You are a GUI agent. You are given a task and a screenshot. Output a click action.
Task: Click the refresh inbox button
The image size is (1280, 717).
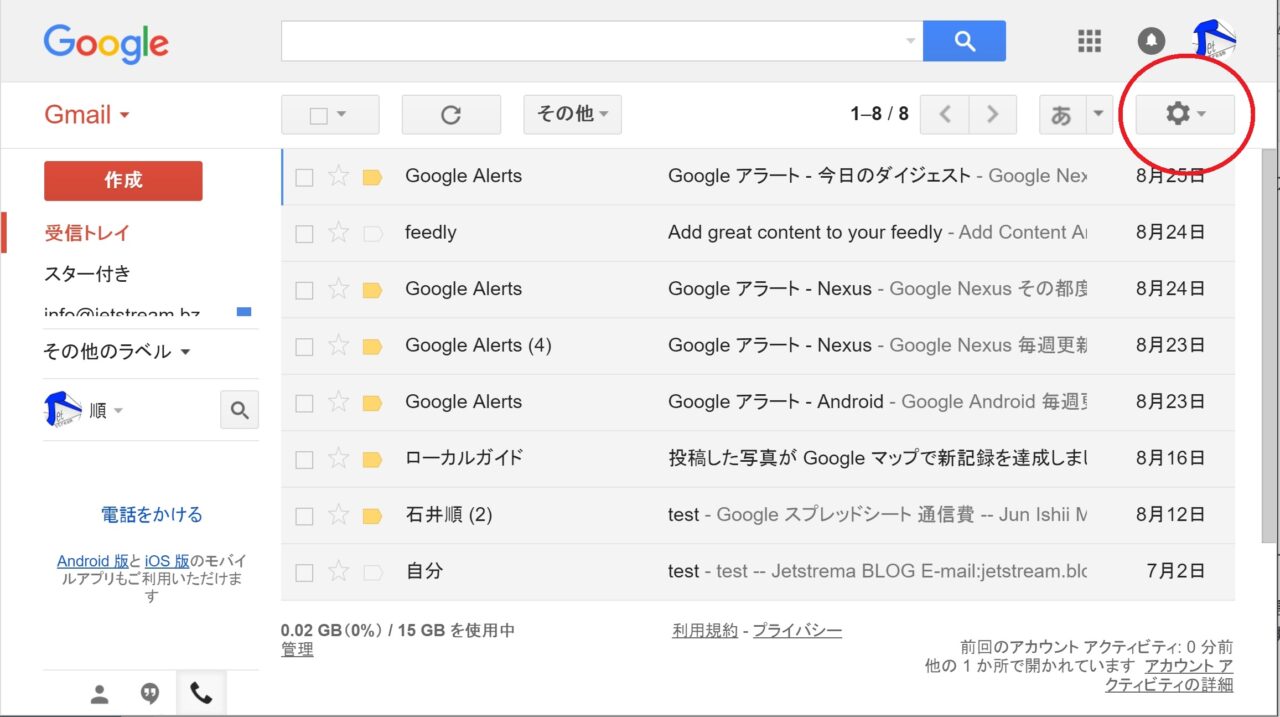pos(451,115)
